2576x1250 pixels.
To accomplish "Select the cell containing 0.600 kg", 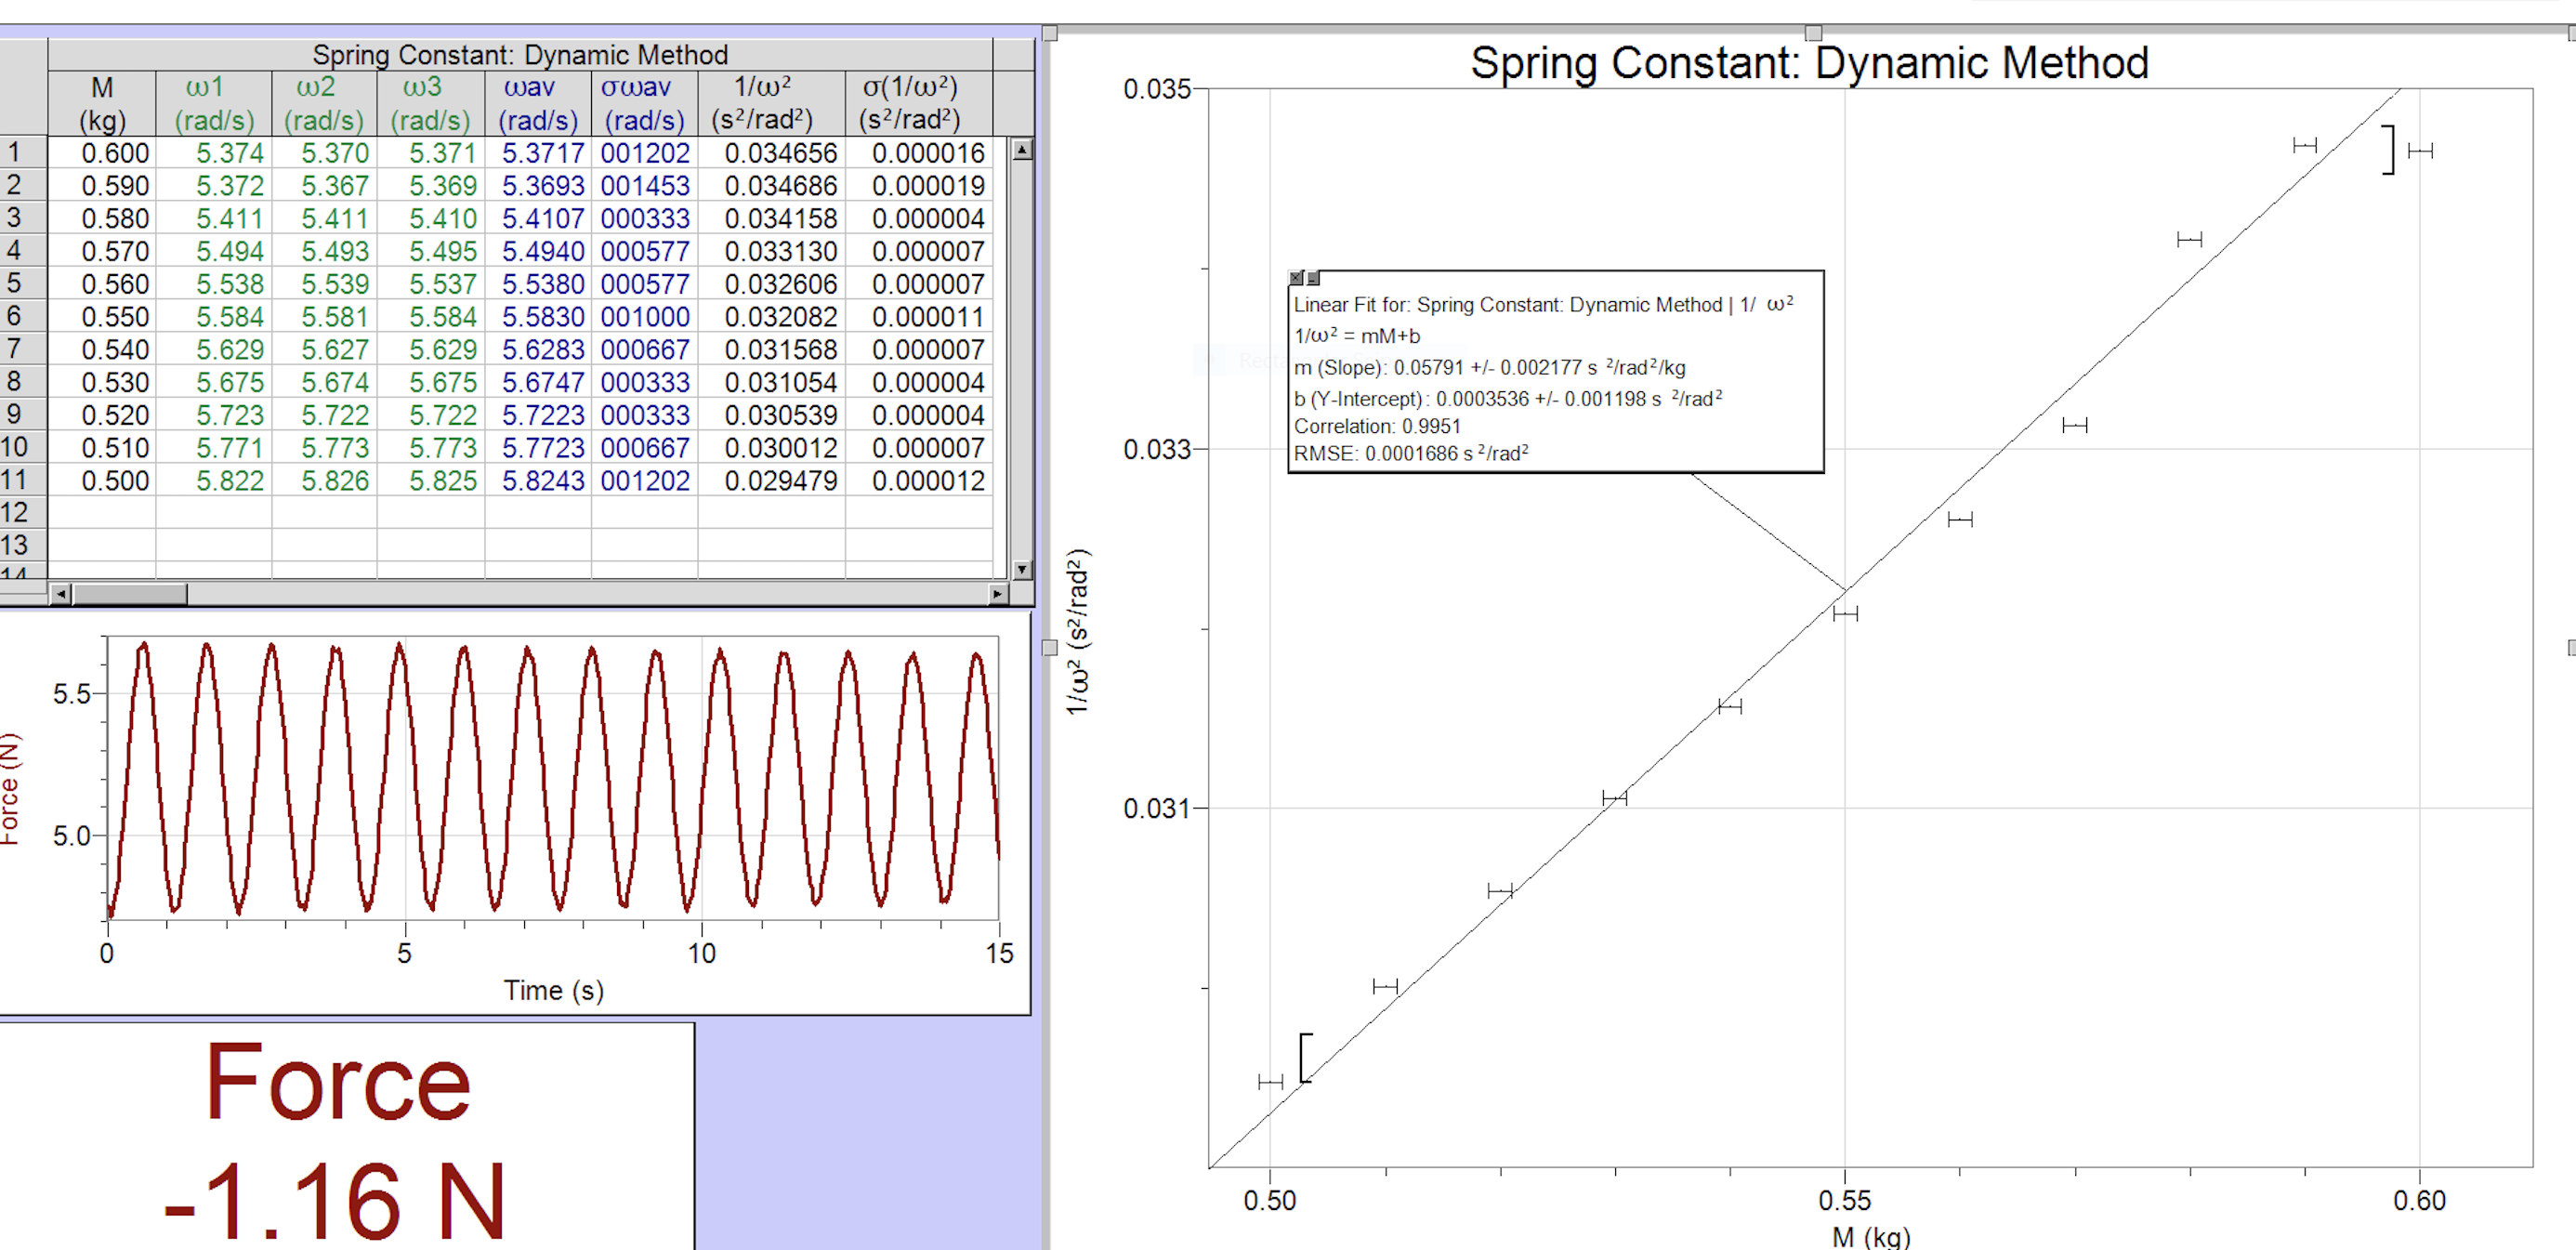I will point(116,153).
